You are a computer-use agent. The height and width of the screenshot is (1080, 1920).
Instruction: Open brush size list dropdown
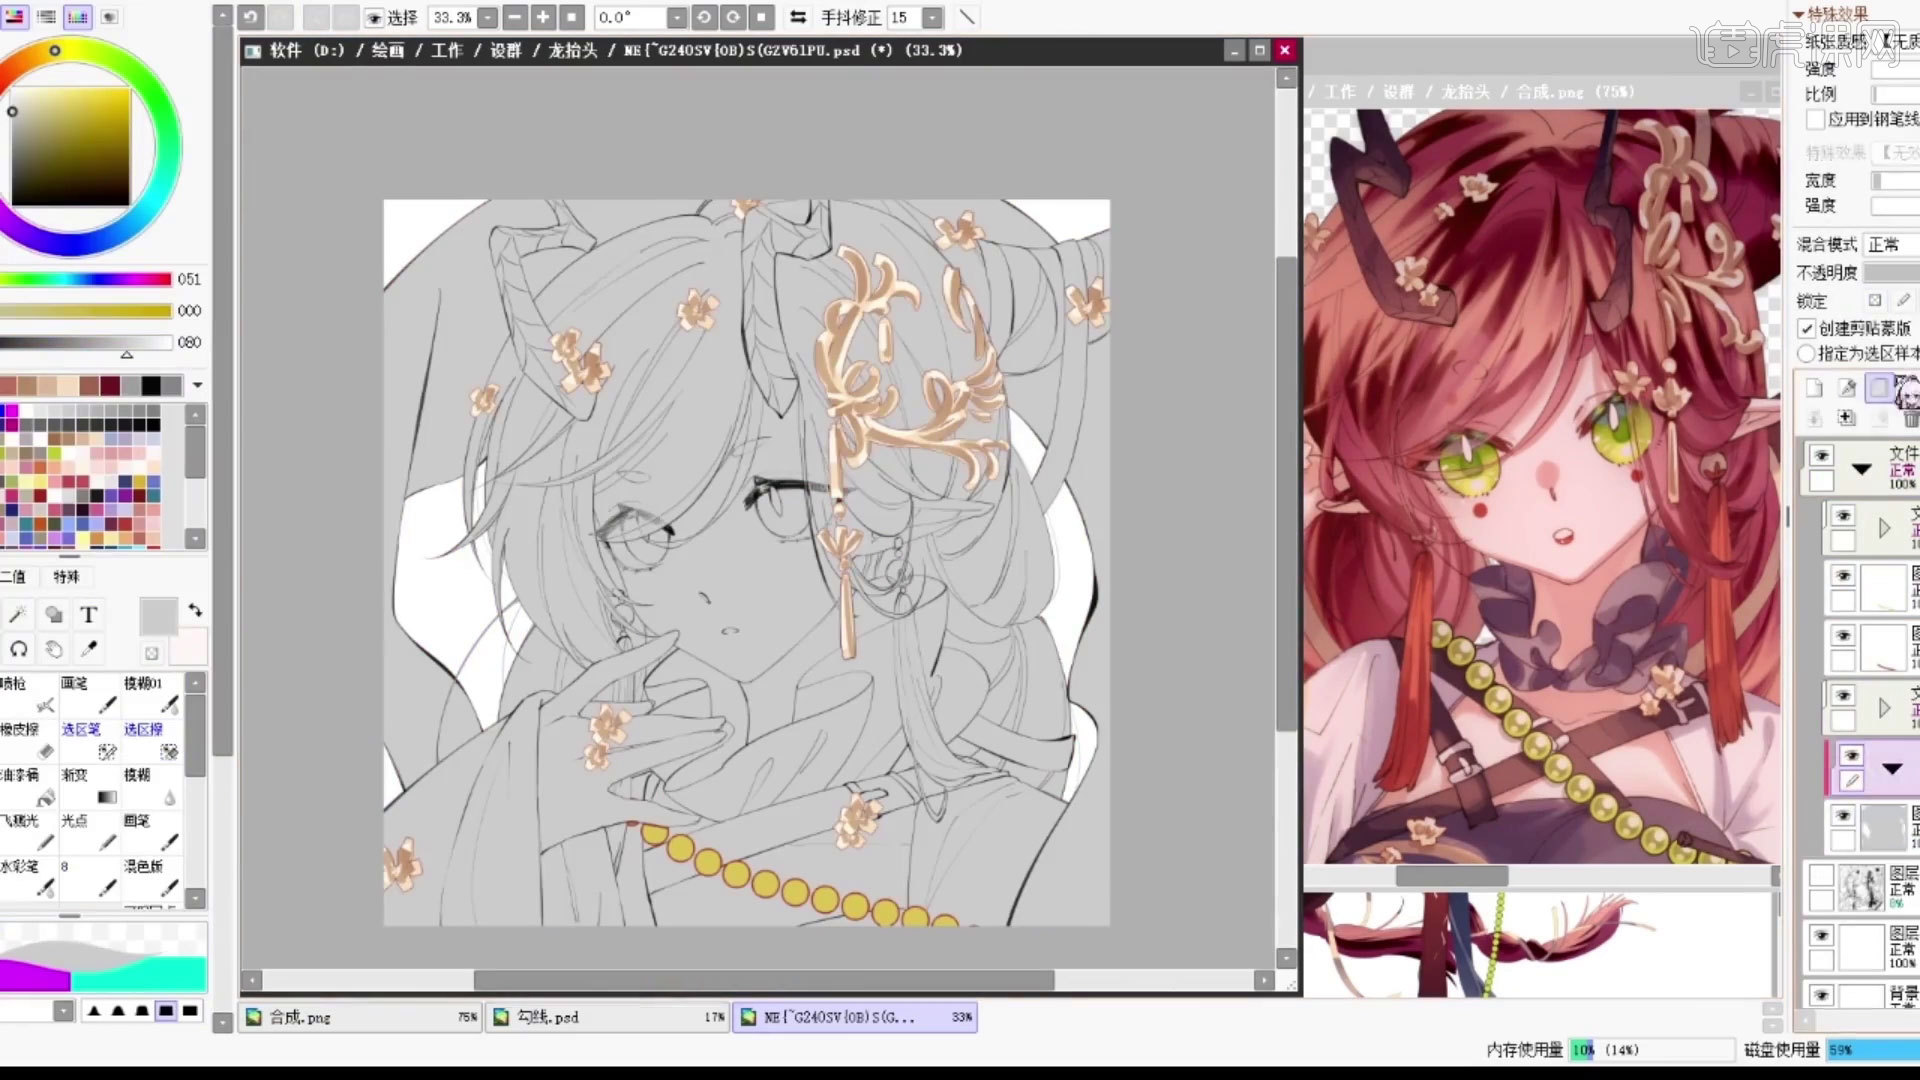[x=63, y=1011]
